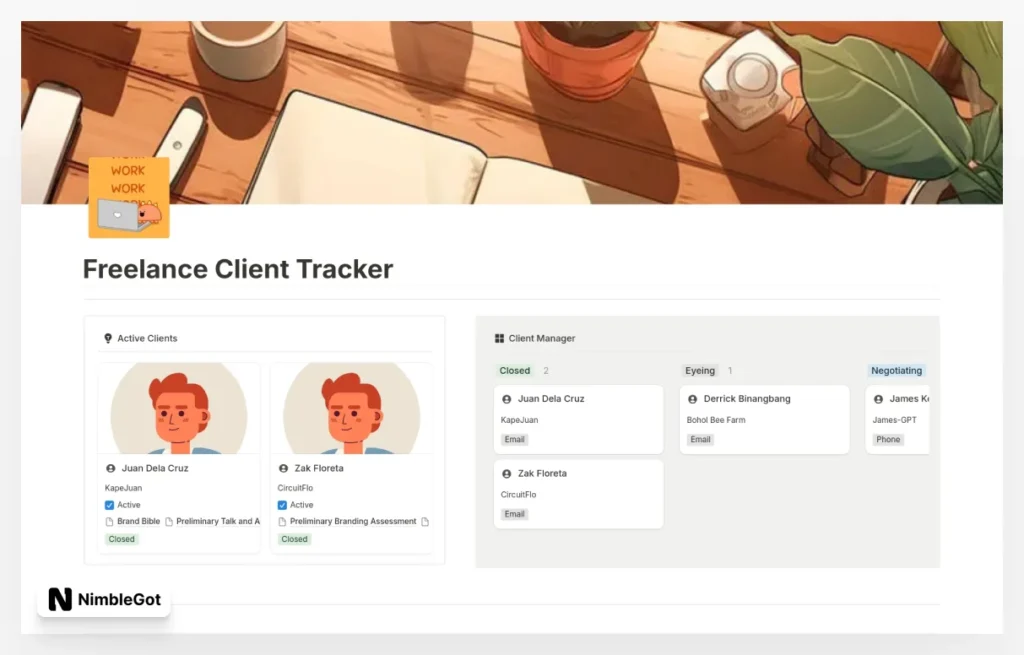Select the Eyeing column header
The image size is (1024, 655).
(x=700, y=370)
